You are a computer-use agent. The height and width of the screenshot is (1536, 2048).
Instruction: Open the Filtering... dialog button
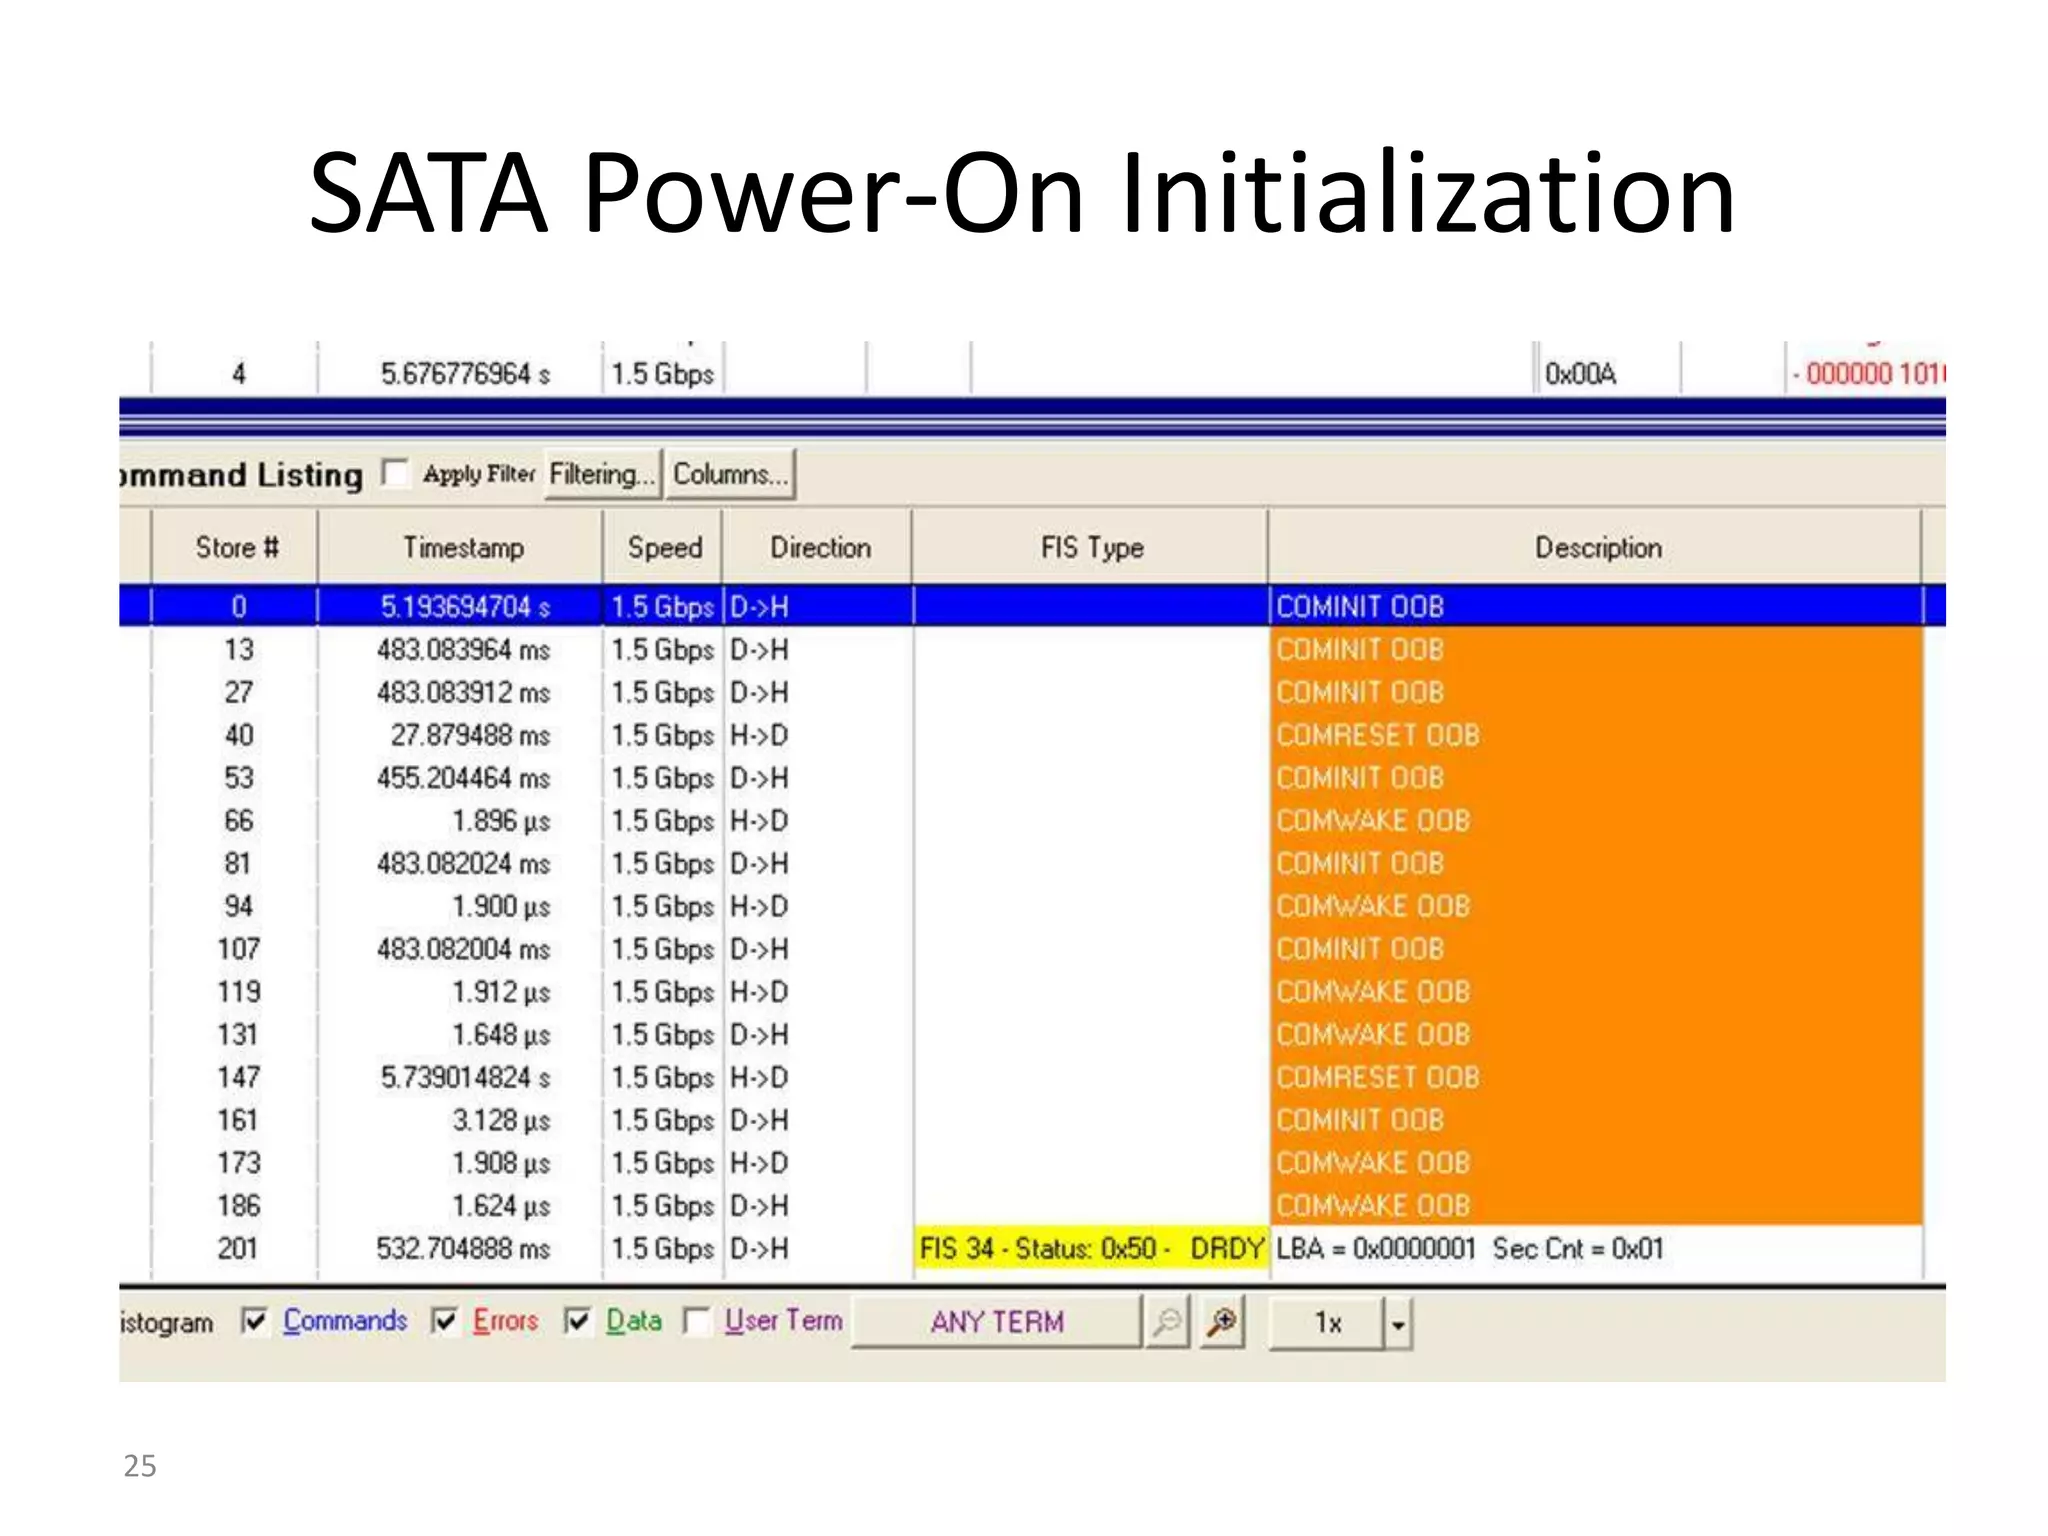click(602, 474)
